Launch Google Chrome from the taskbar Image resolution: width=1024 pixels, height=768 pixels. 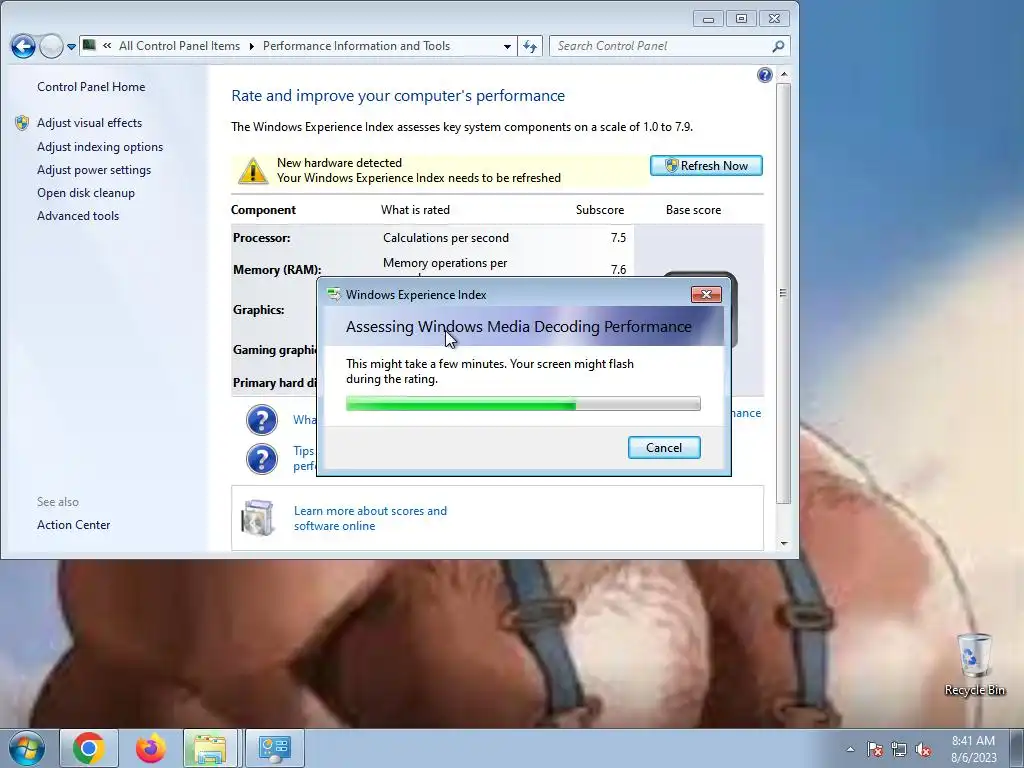[89, 748]
